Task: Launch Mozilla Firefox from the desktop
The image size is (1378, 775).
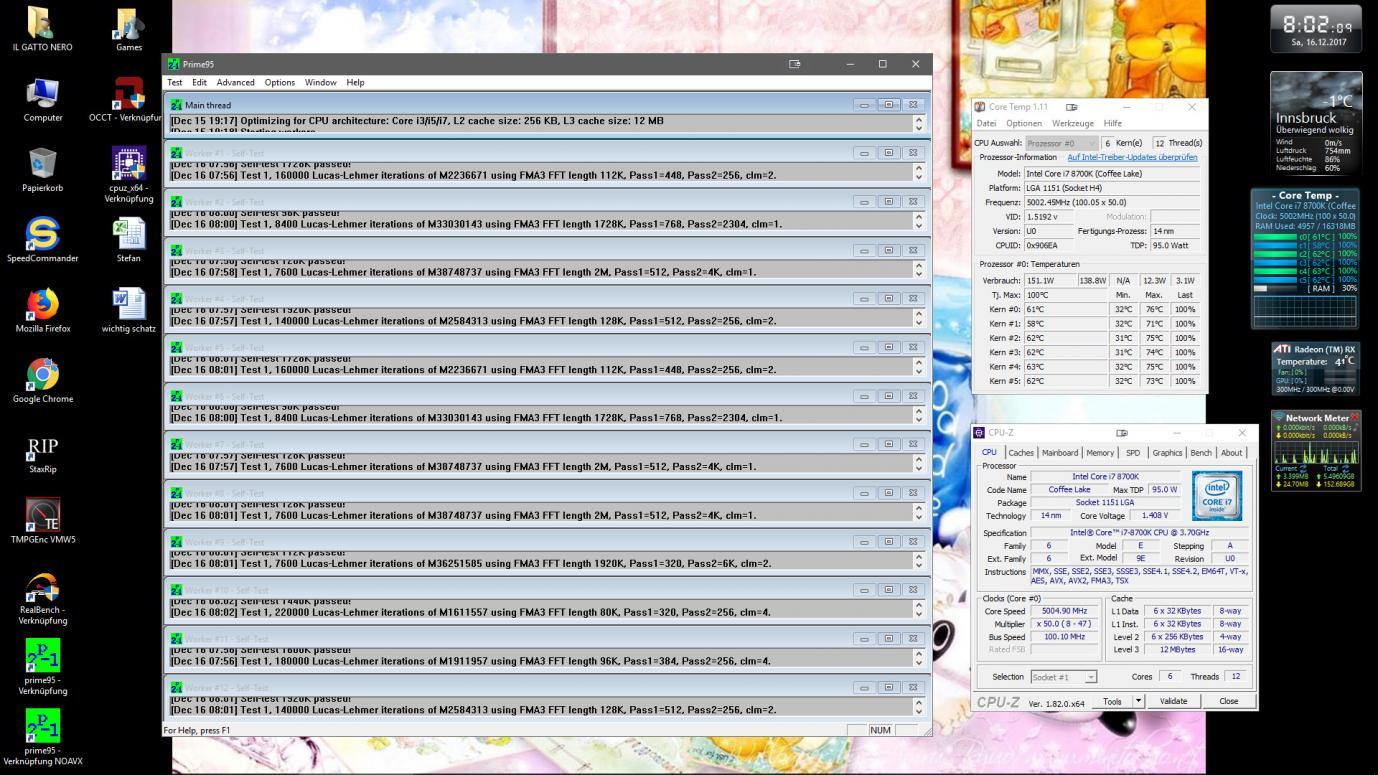Action: (42, 304)
